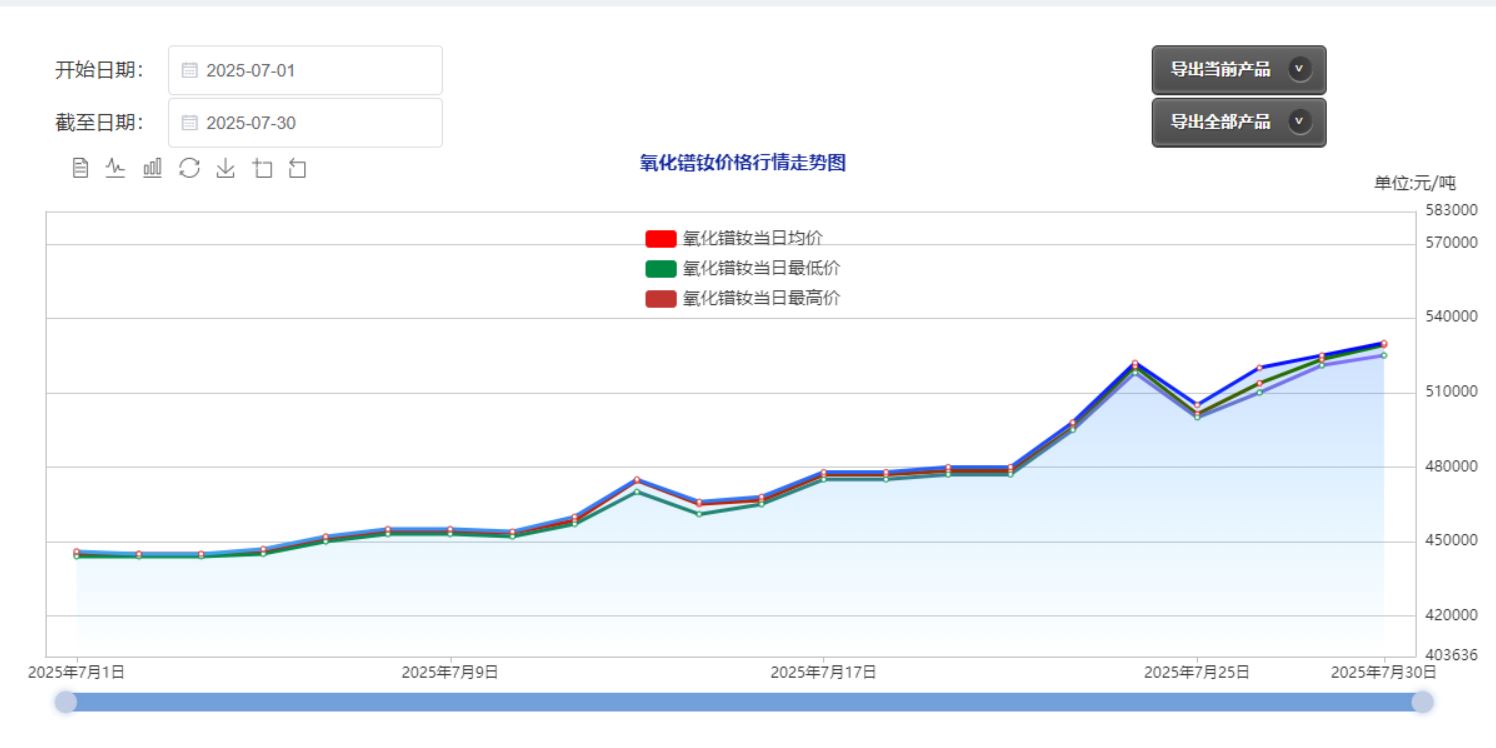
Task: Click the restore chart refresh icon
Action: click(x=189, y=168)
